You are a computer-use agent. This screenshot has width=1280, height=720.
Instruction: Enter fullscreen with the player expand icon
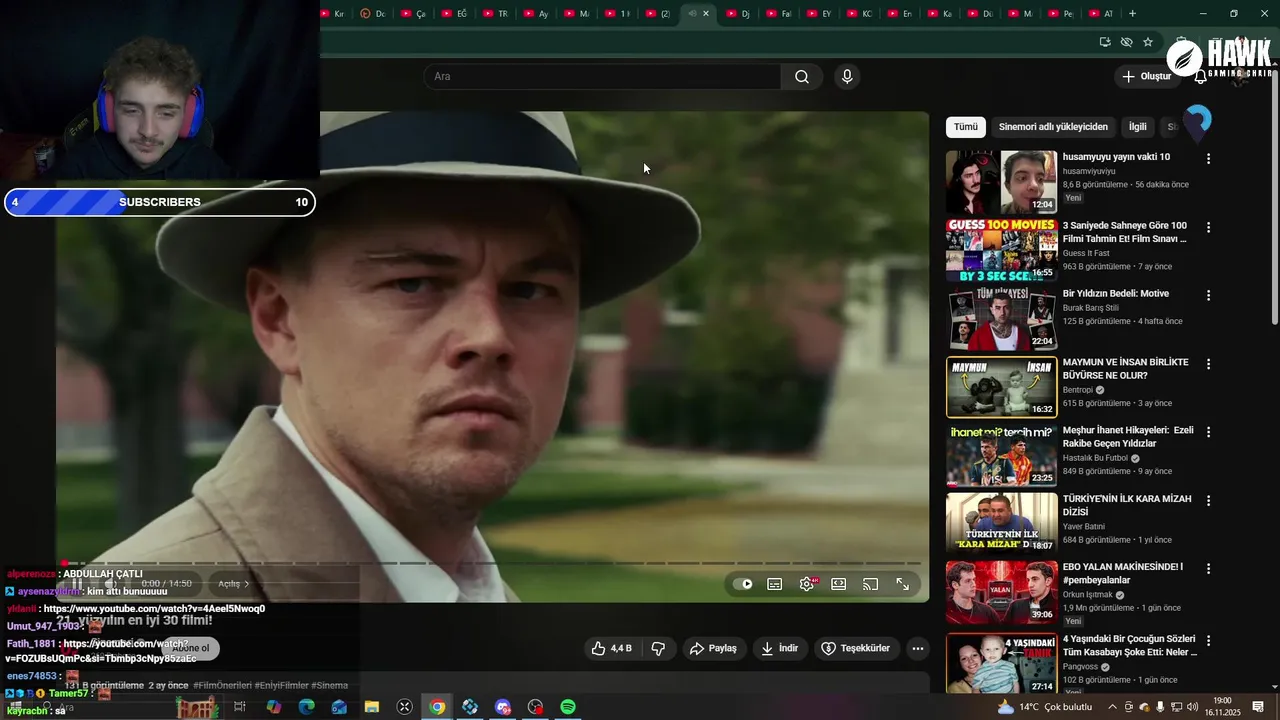coord(903,584)
